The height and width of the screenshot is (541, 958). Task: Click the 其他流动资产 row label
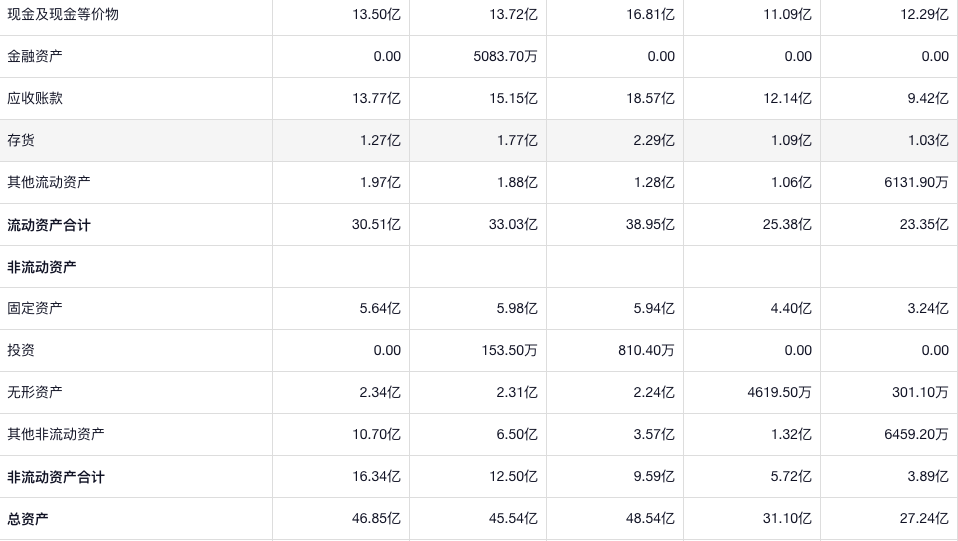[x=49, y=182]
